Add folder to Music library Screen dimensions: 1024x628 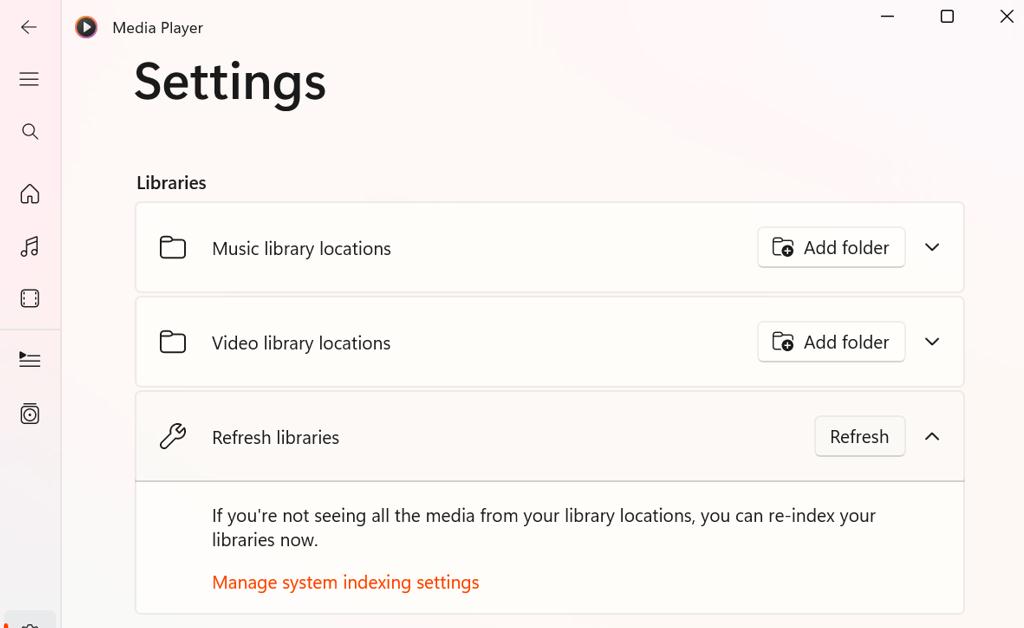tap(831, 247)
